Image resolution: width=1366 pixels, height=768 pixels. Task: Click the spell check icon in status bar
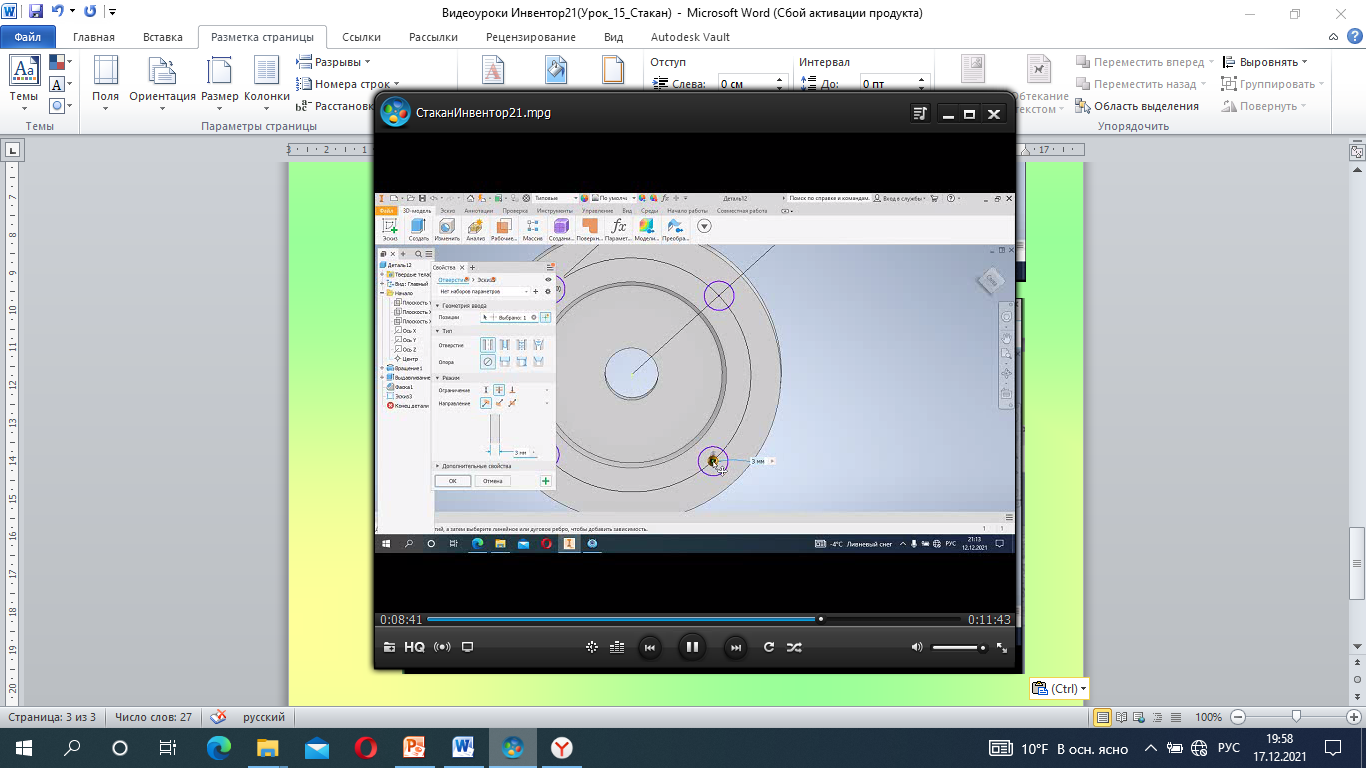click(x=218, y=717)
